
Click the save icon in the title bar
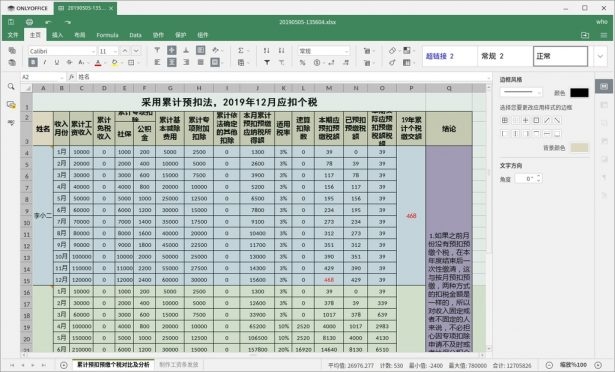tap(11, 22)
